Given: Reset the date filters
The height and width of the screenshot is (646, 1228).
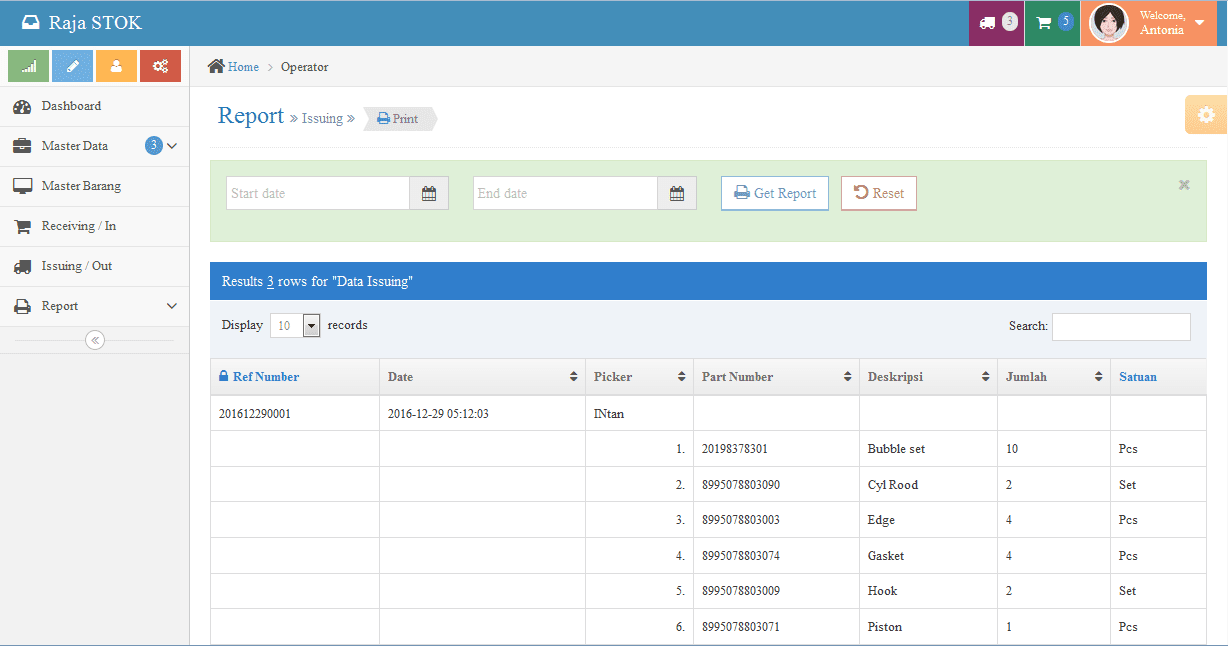Looking at the screenshot, I should (878, 192).
